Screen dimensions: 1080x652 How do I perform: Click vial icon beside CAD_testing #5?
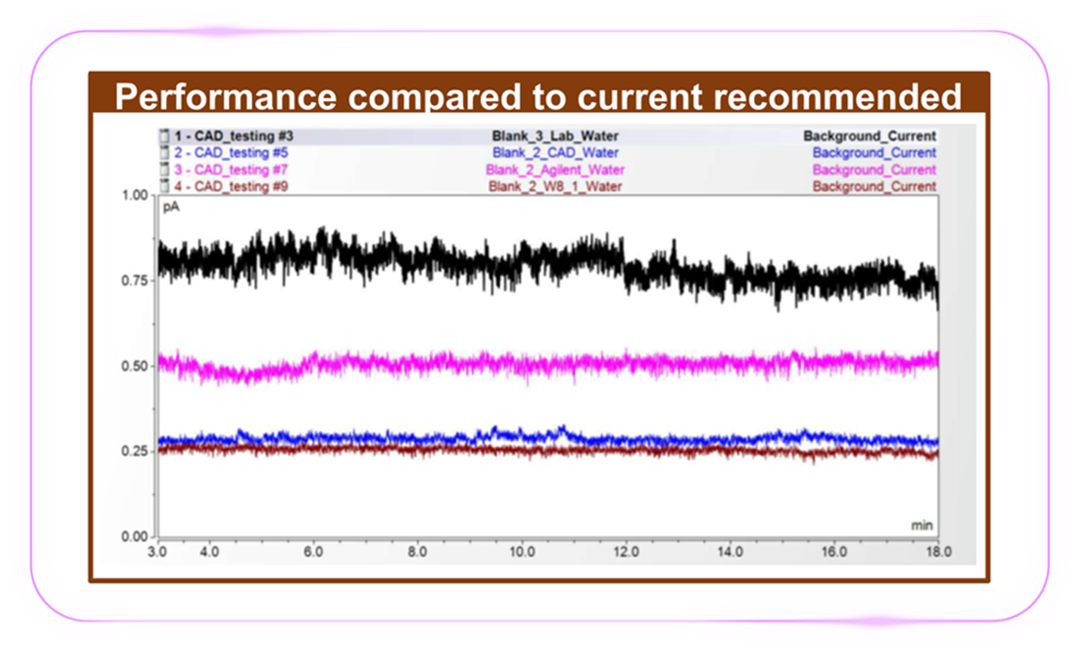[165, 153]
